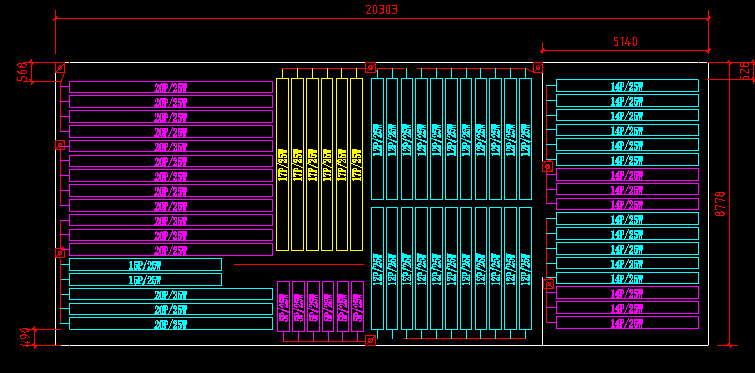This screenshot has height=373, width=755.
Task: Select junction symbol left of first magenta 14P bar
Action: [x=547, y=167]
